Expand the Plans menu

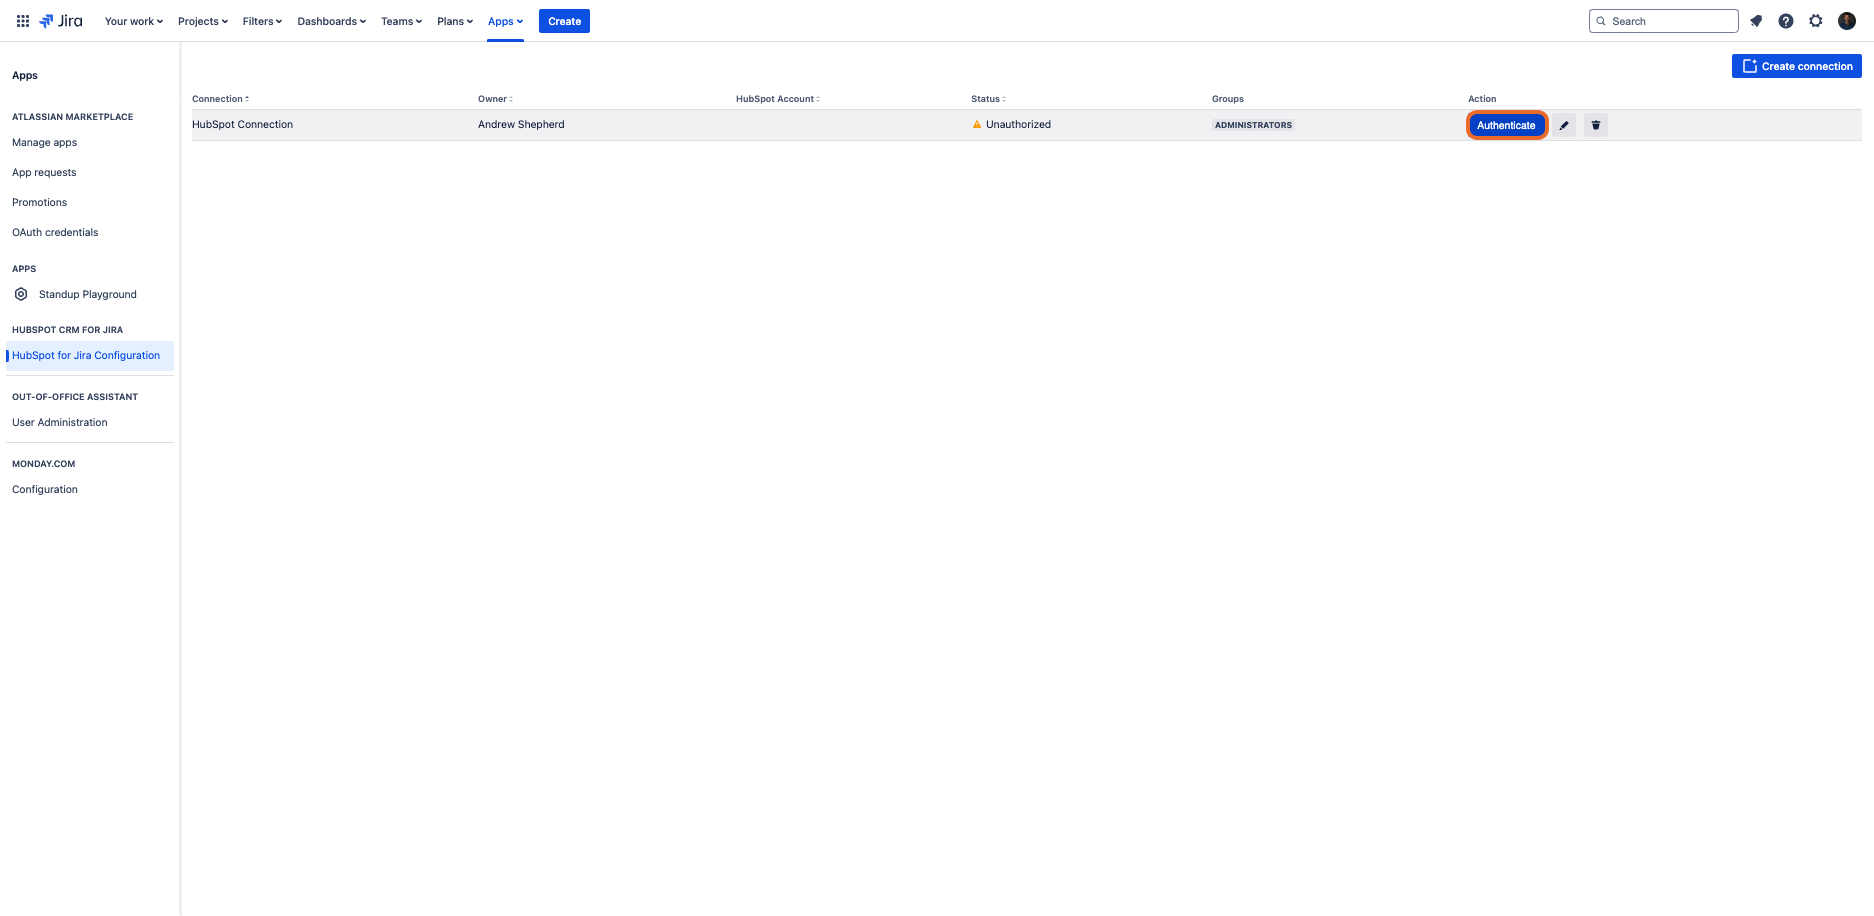pyautogui.click(x=455, y=21)
